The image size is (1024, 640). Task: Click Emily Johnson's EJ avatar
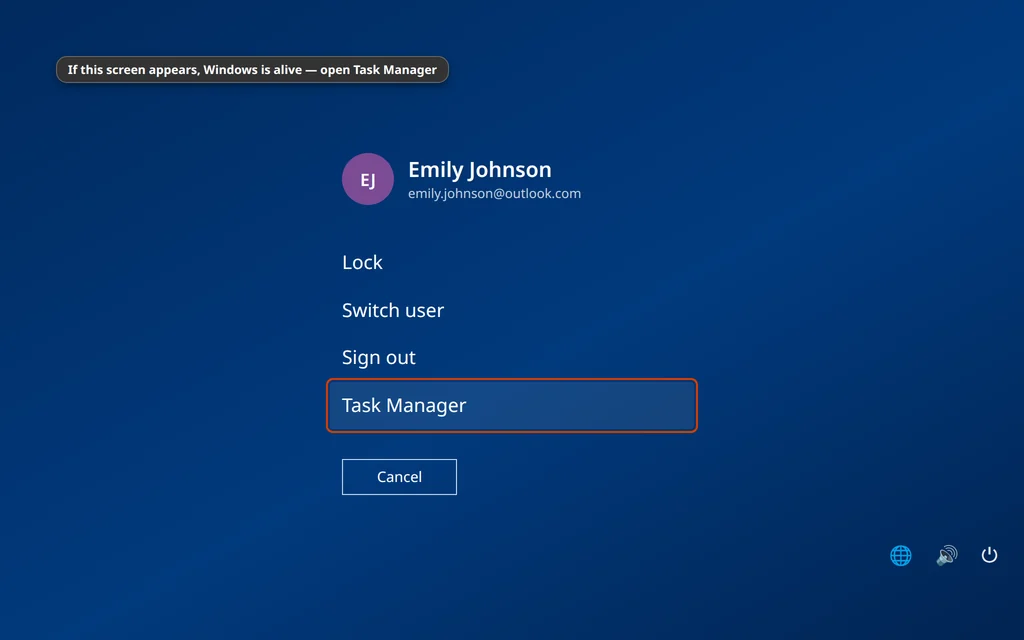coord(368,179)
